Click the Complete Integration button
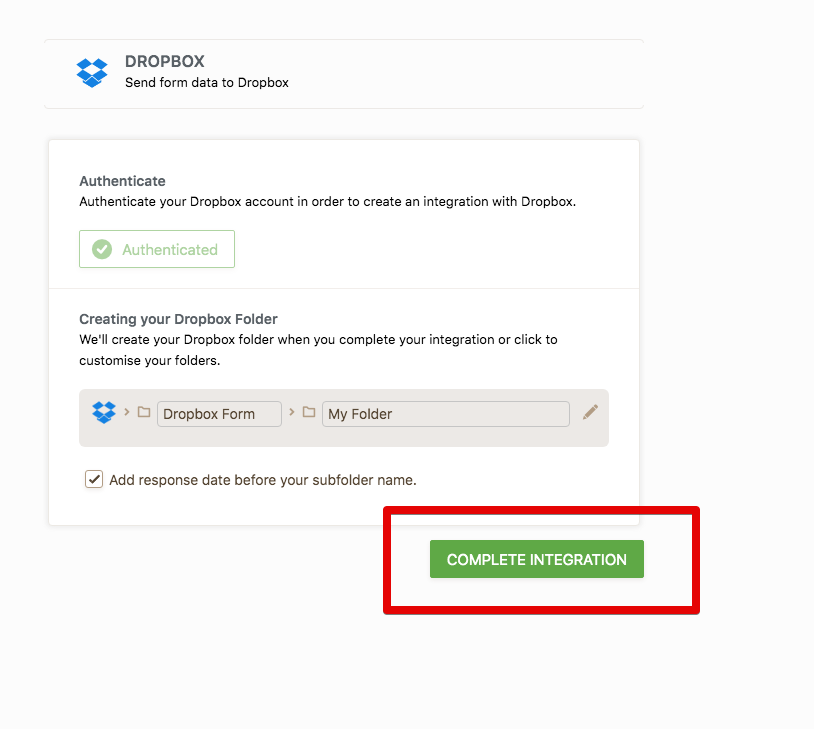The image size is (814, 729). (x=537, y=559)
